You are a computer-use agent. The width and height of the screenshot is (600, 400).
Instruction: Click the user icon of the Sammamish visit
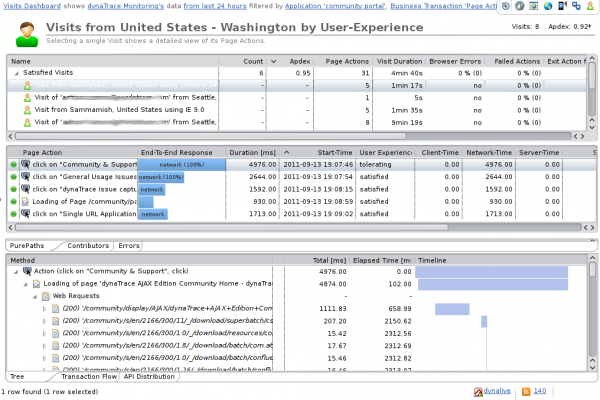point(27,110)
